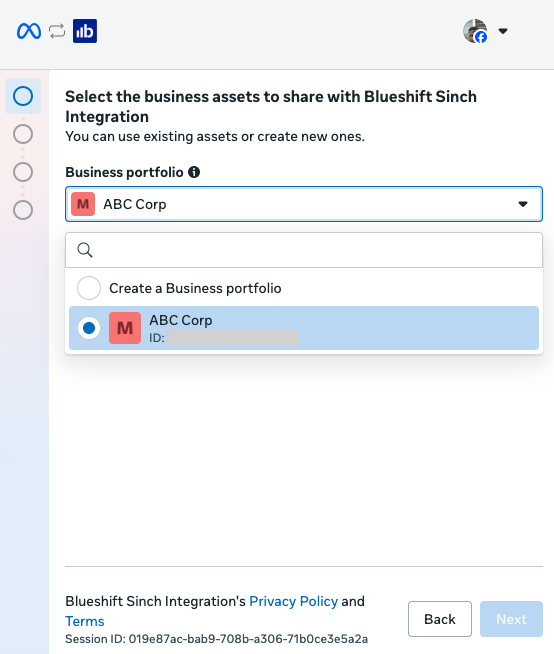The height and width of the screenshot is (654, 554).
Task: Open the ABC Corp business portfolio combo box
Action: click(304, 204)
